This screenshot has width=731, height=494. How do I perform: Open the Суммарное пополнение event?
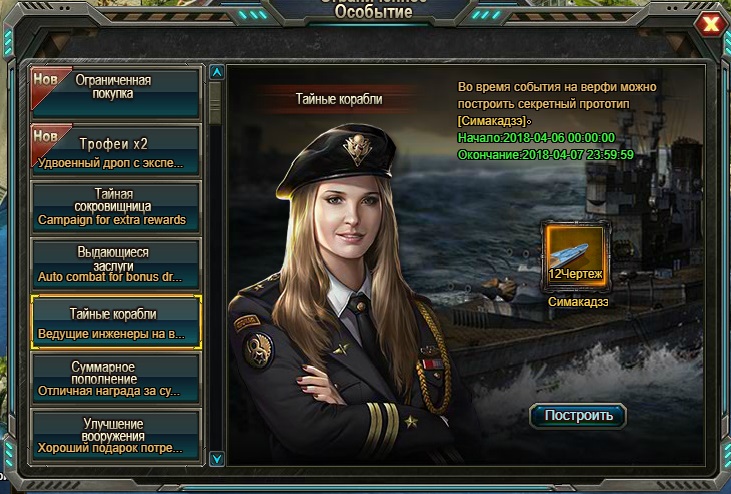click(x=116, y=379)
